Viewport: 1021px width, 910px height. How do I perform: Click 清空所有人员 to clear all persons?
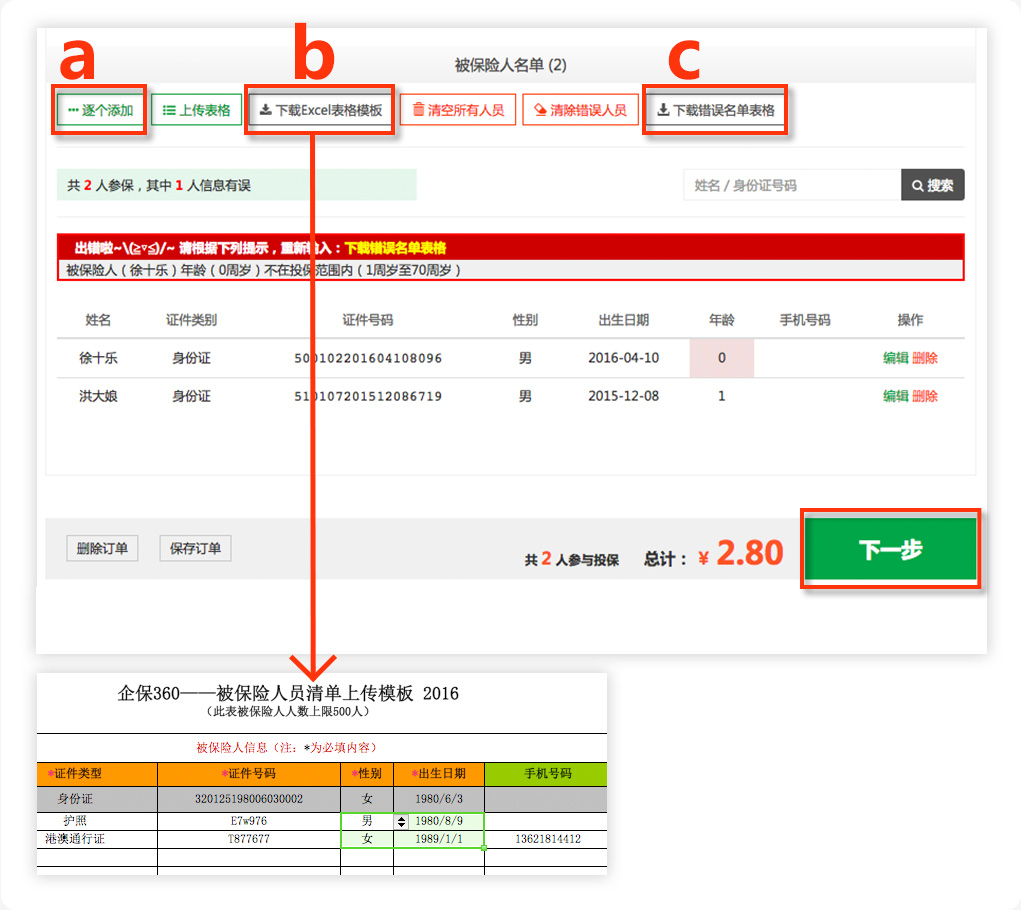coord(458,110)
